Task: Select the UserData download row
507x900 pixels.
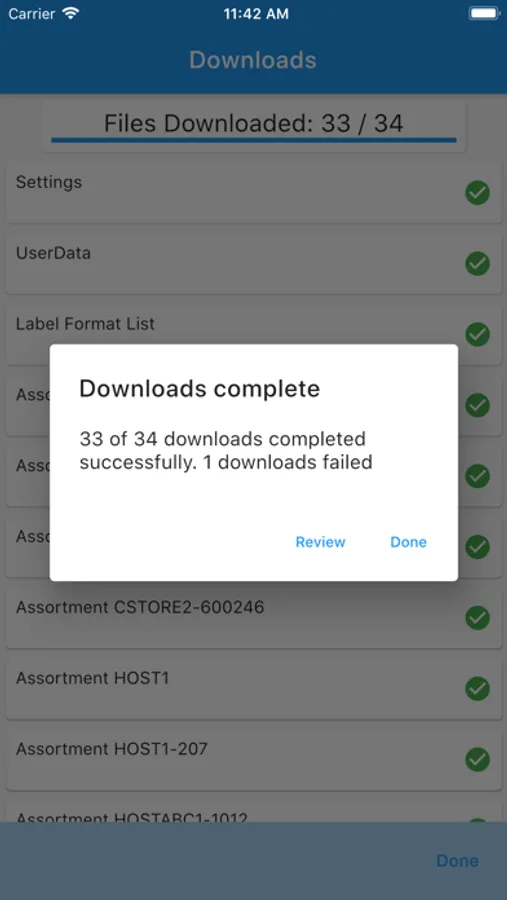Action: pos(254,263)
